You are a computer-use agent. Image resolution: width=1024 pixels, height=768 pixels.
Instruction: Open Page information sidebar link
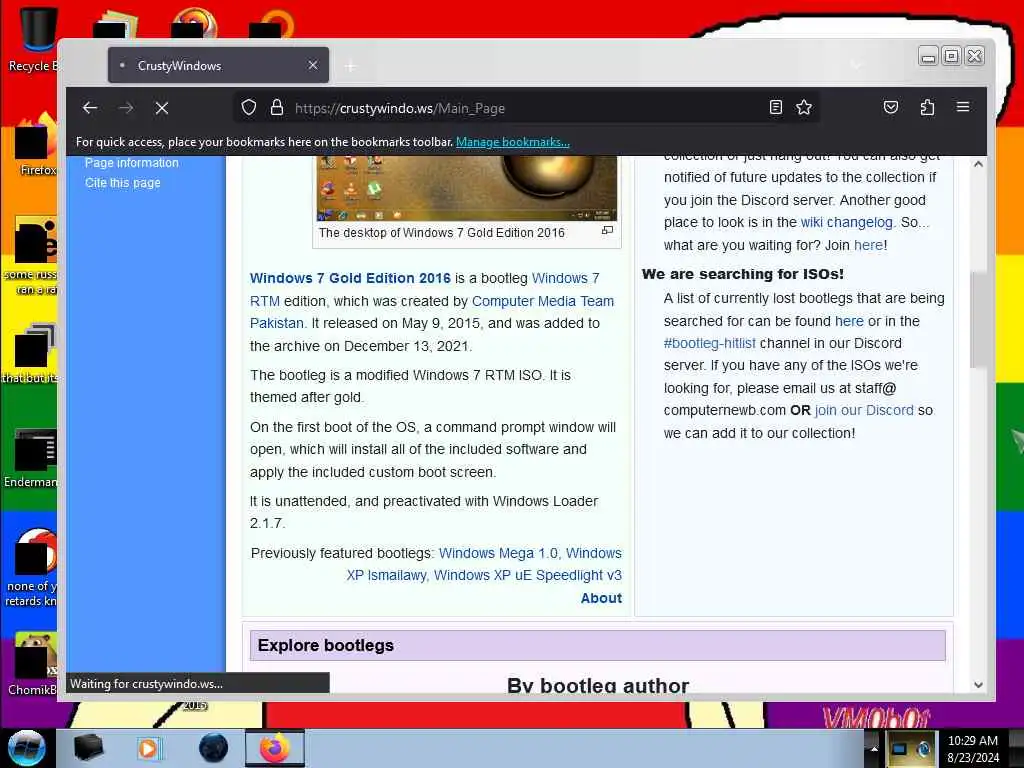(x=131, y=163)
